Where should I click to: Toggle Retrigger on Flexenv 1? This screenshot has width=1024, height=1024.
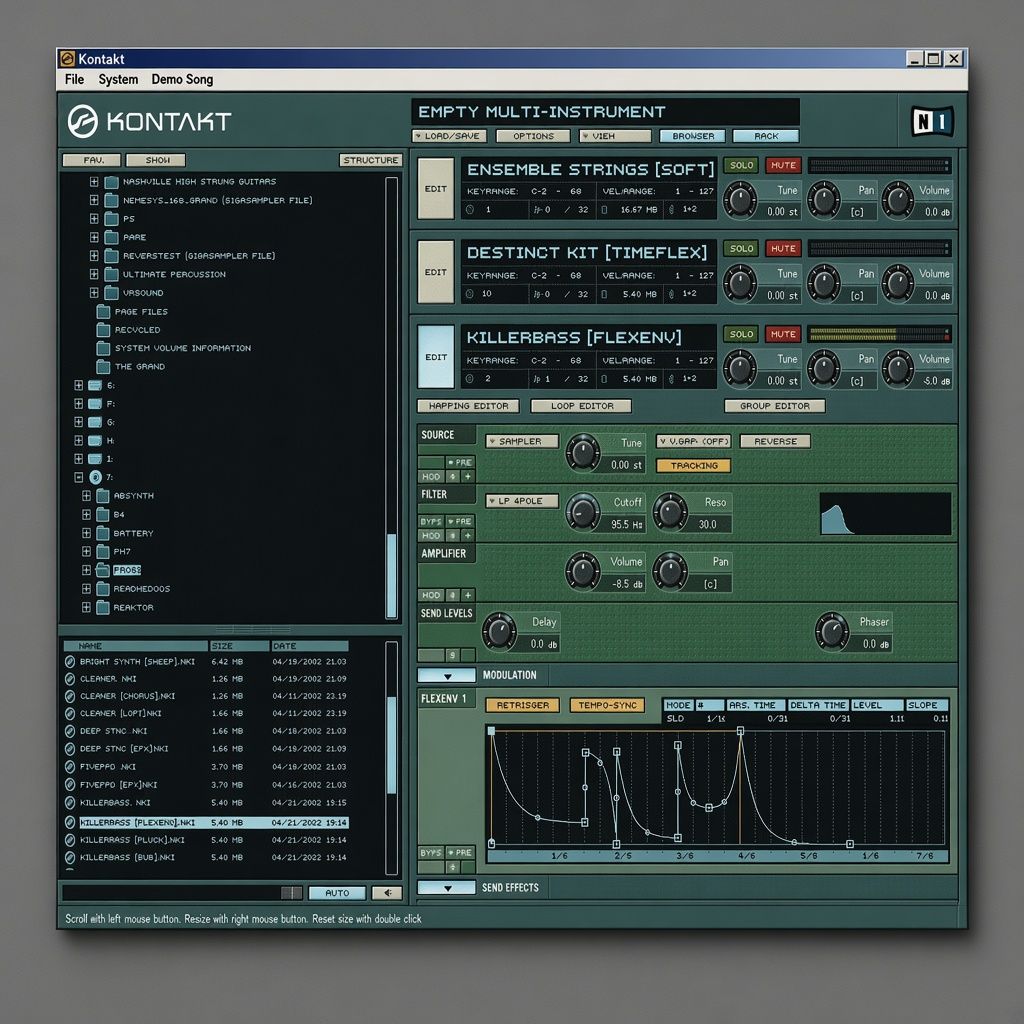click(x=522, y=705)
